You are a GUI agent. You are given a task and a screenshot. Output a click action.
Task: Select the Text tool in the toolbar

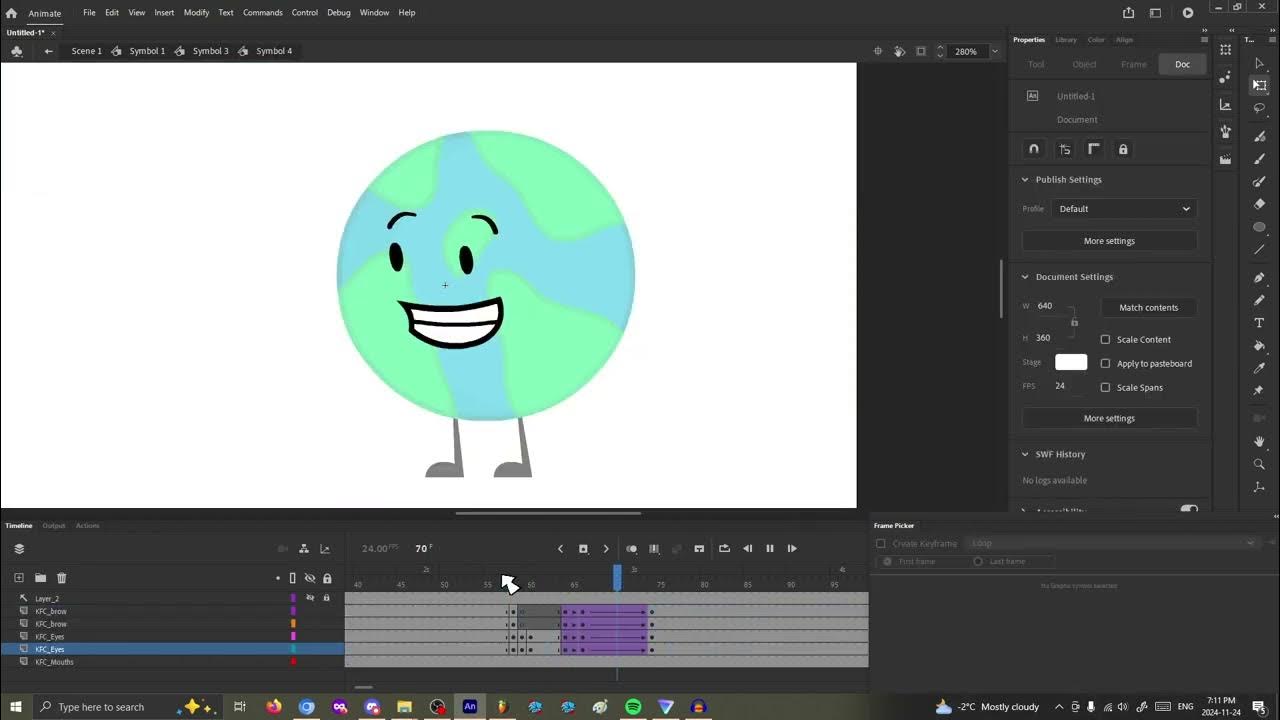[1259, 323]
